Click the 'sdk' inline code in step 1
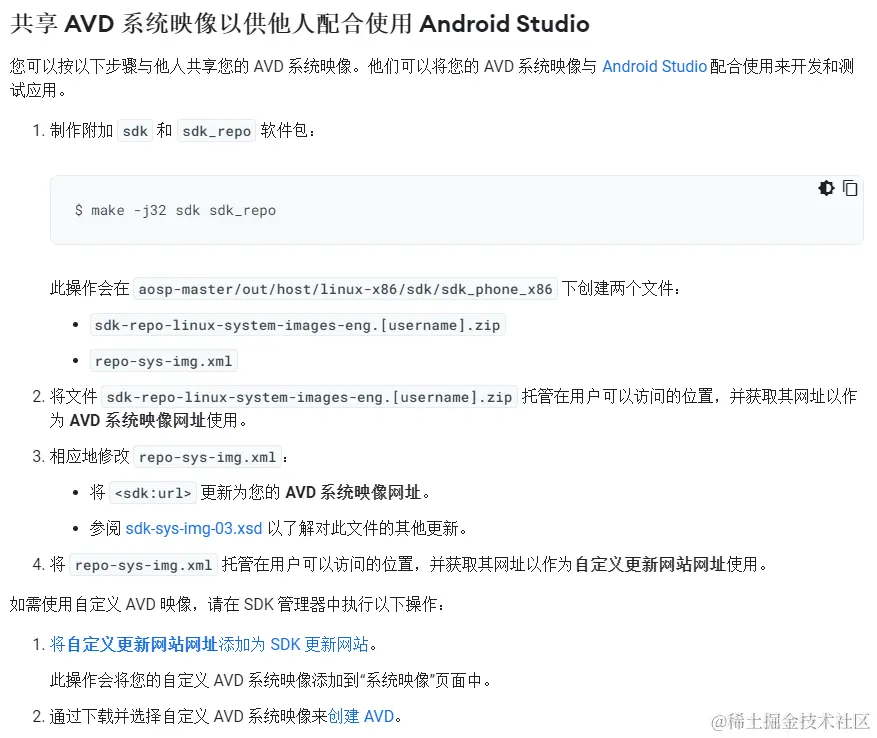Viewport: 877px width, 738px height. (135, 131)
